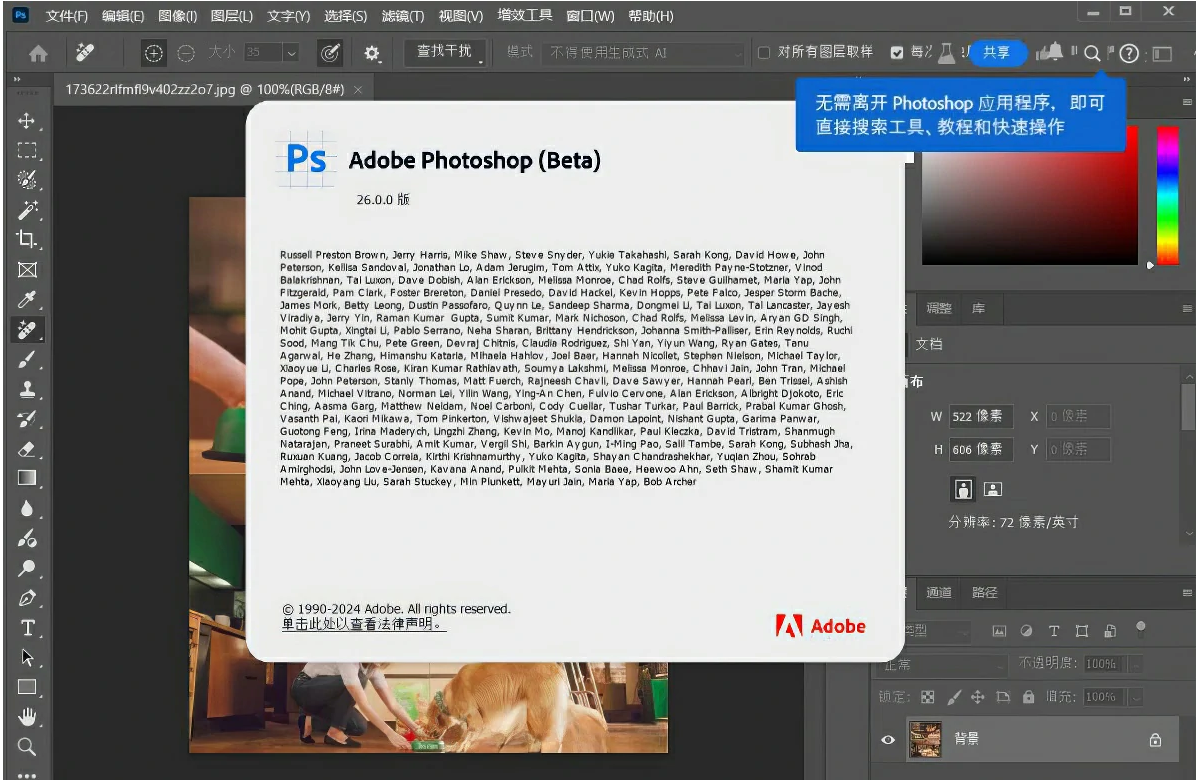
Task: Open the 滤镜(T) menu
Action: click(403, 16)
